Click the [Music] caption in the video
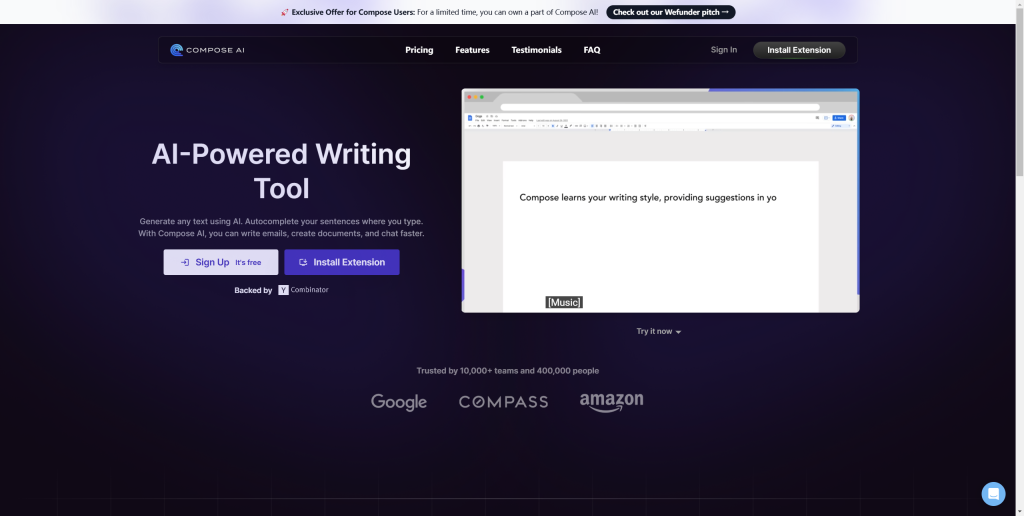Screen dimensions: 1024x516 564,302
